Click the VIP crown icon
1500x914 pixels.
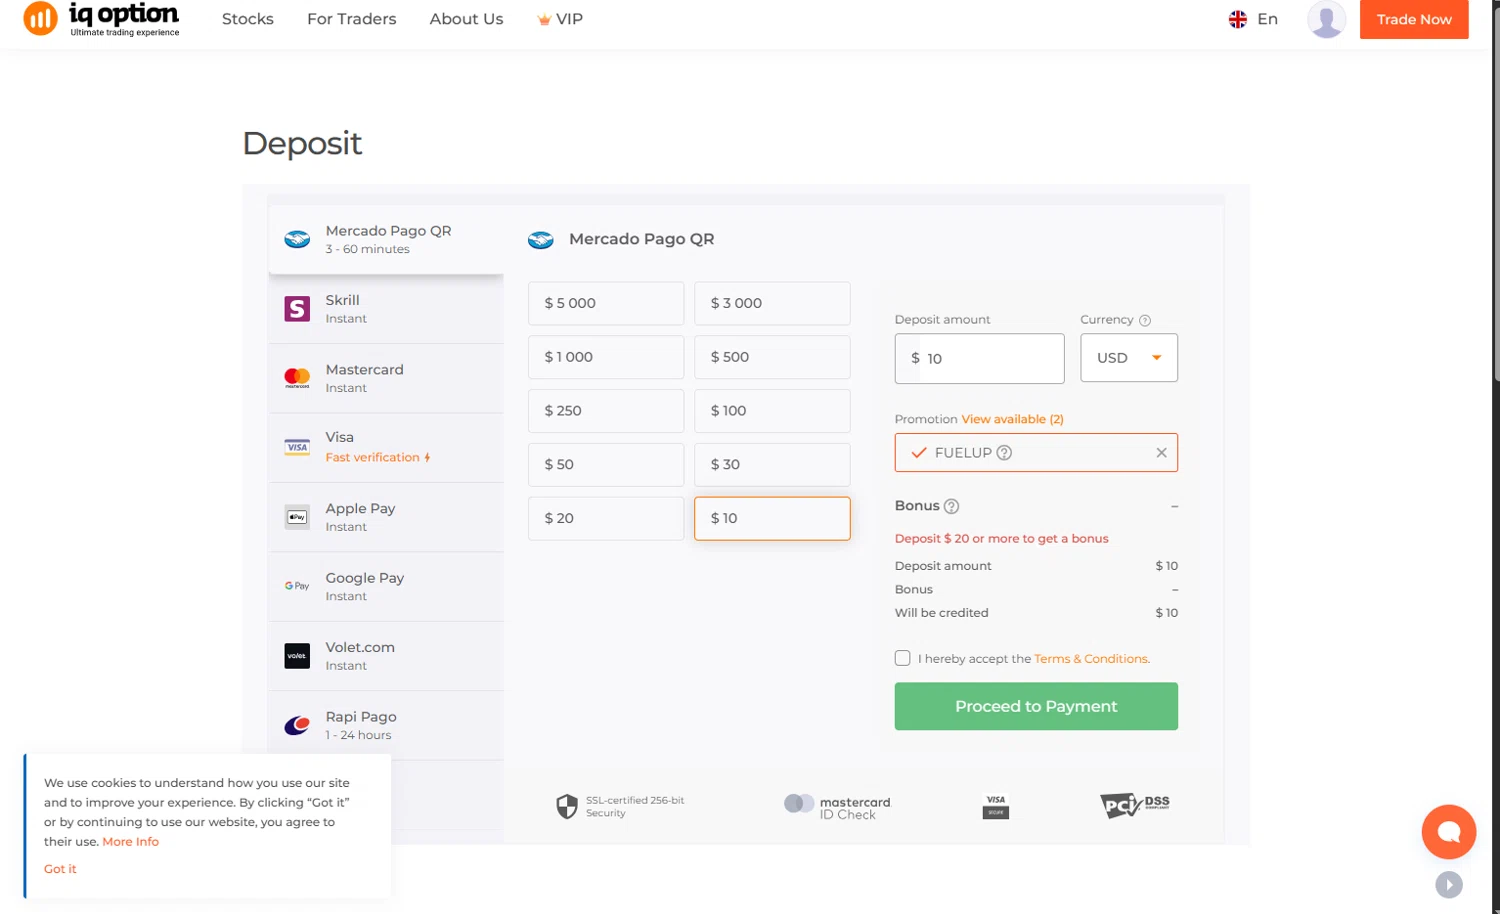click(x=544, y=19)
